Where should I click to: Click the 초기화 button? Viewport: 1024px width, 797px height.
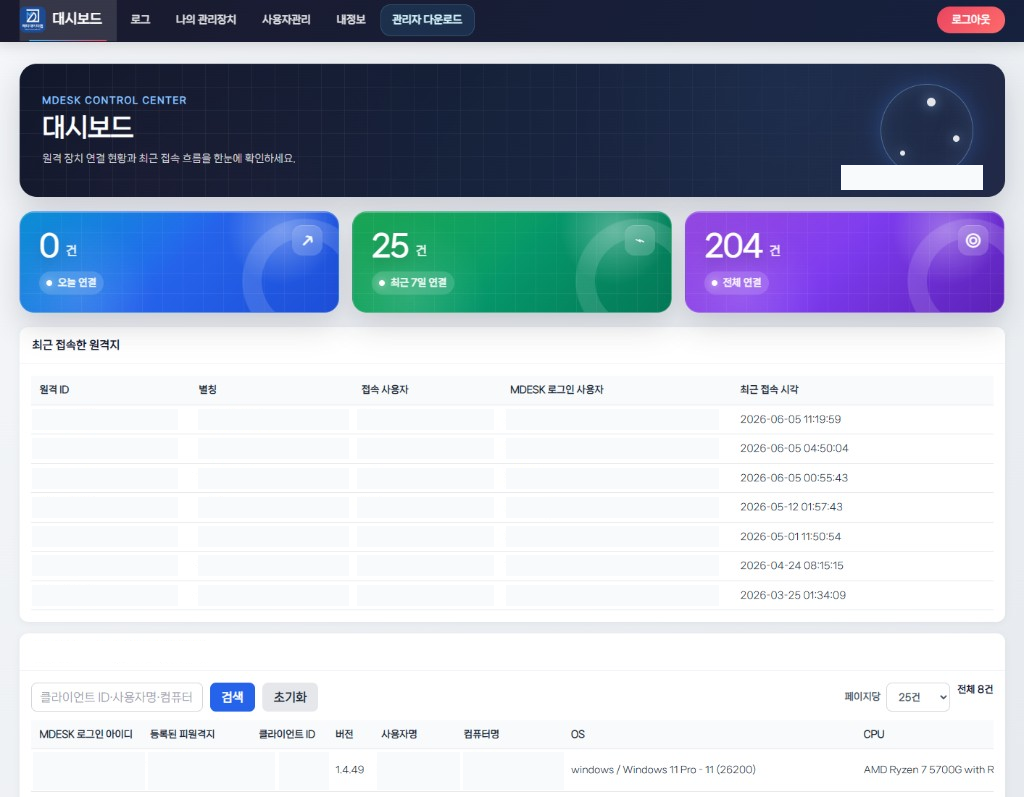(x=290, y=697)
